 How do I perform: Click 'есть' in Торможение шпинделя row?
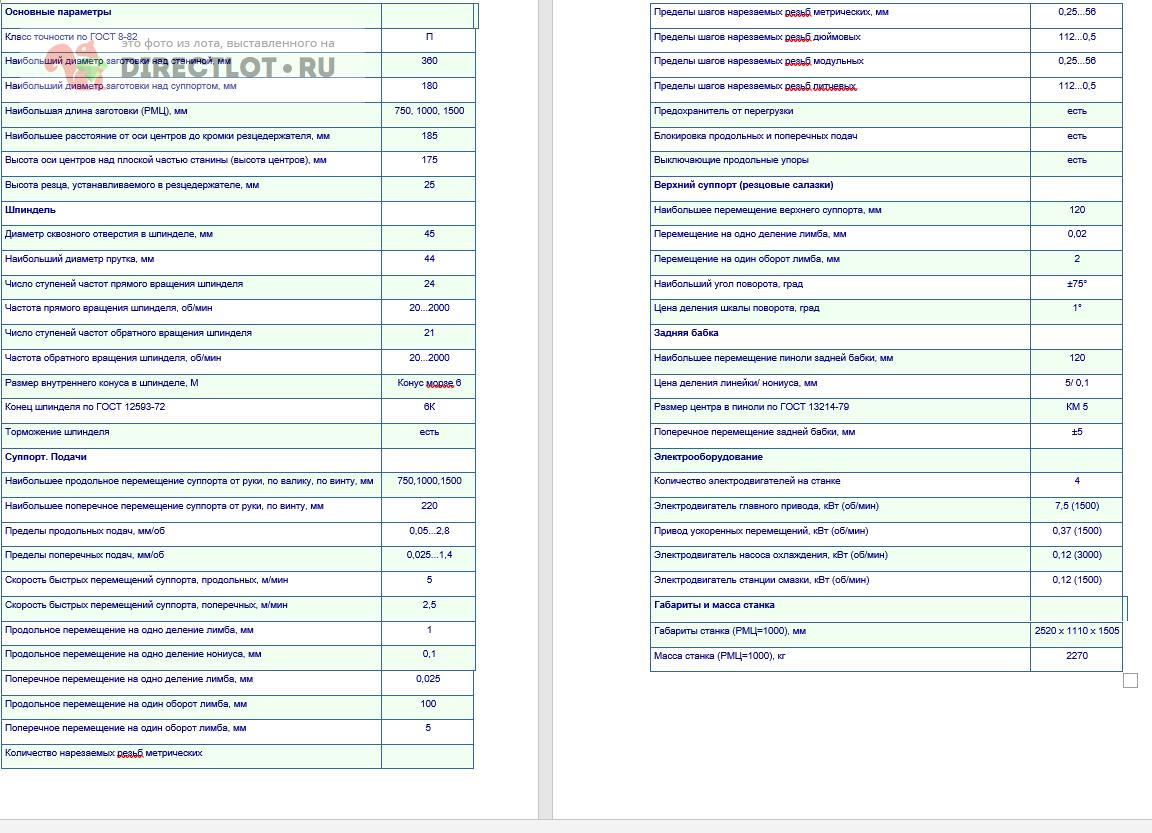pyautogui.click(x=429, y=433)
